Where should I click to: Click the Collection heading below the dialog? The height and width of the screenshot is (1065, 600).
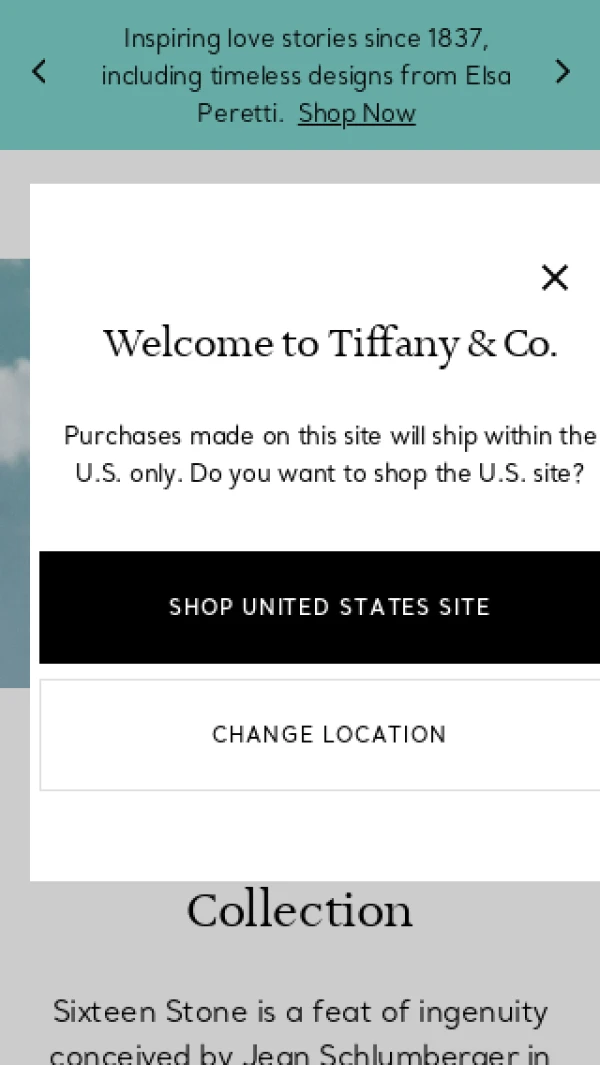299,910
